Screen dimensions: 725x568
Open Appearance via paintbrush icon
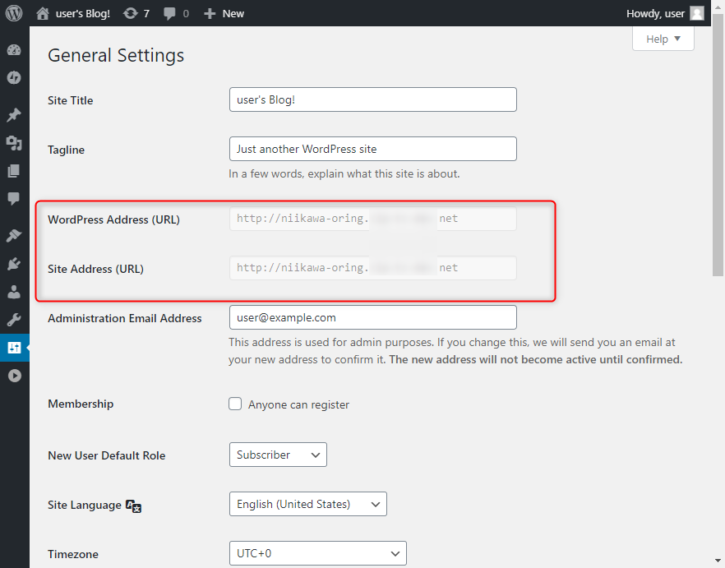pos(14,235)
